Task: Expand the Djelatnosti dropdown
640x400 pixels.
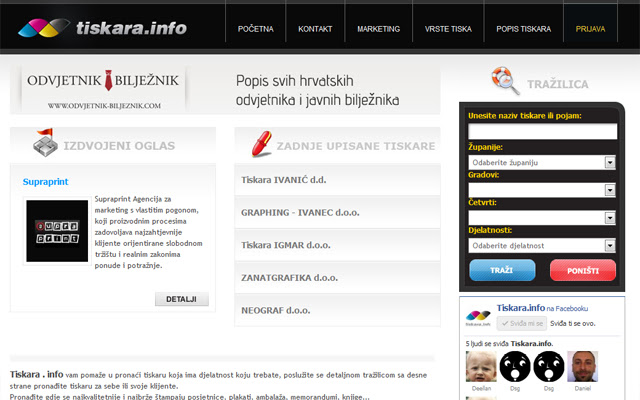Action: coord(542,245)
